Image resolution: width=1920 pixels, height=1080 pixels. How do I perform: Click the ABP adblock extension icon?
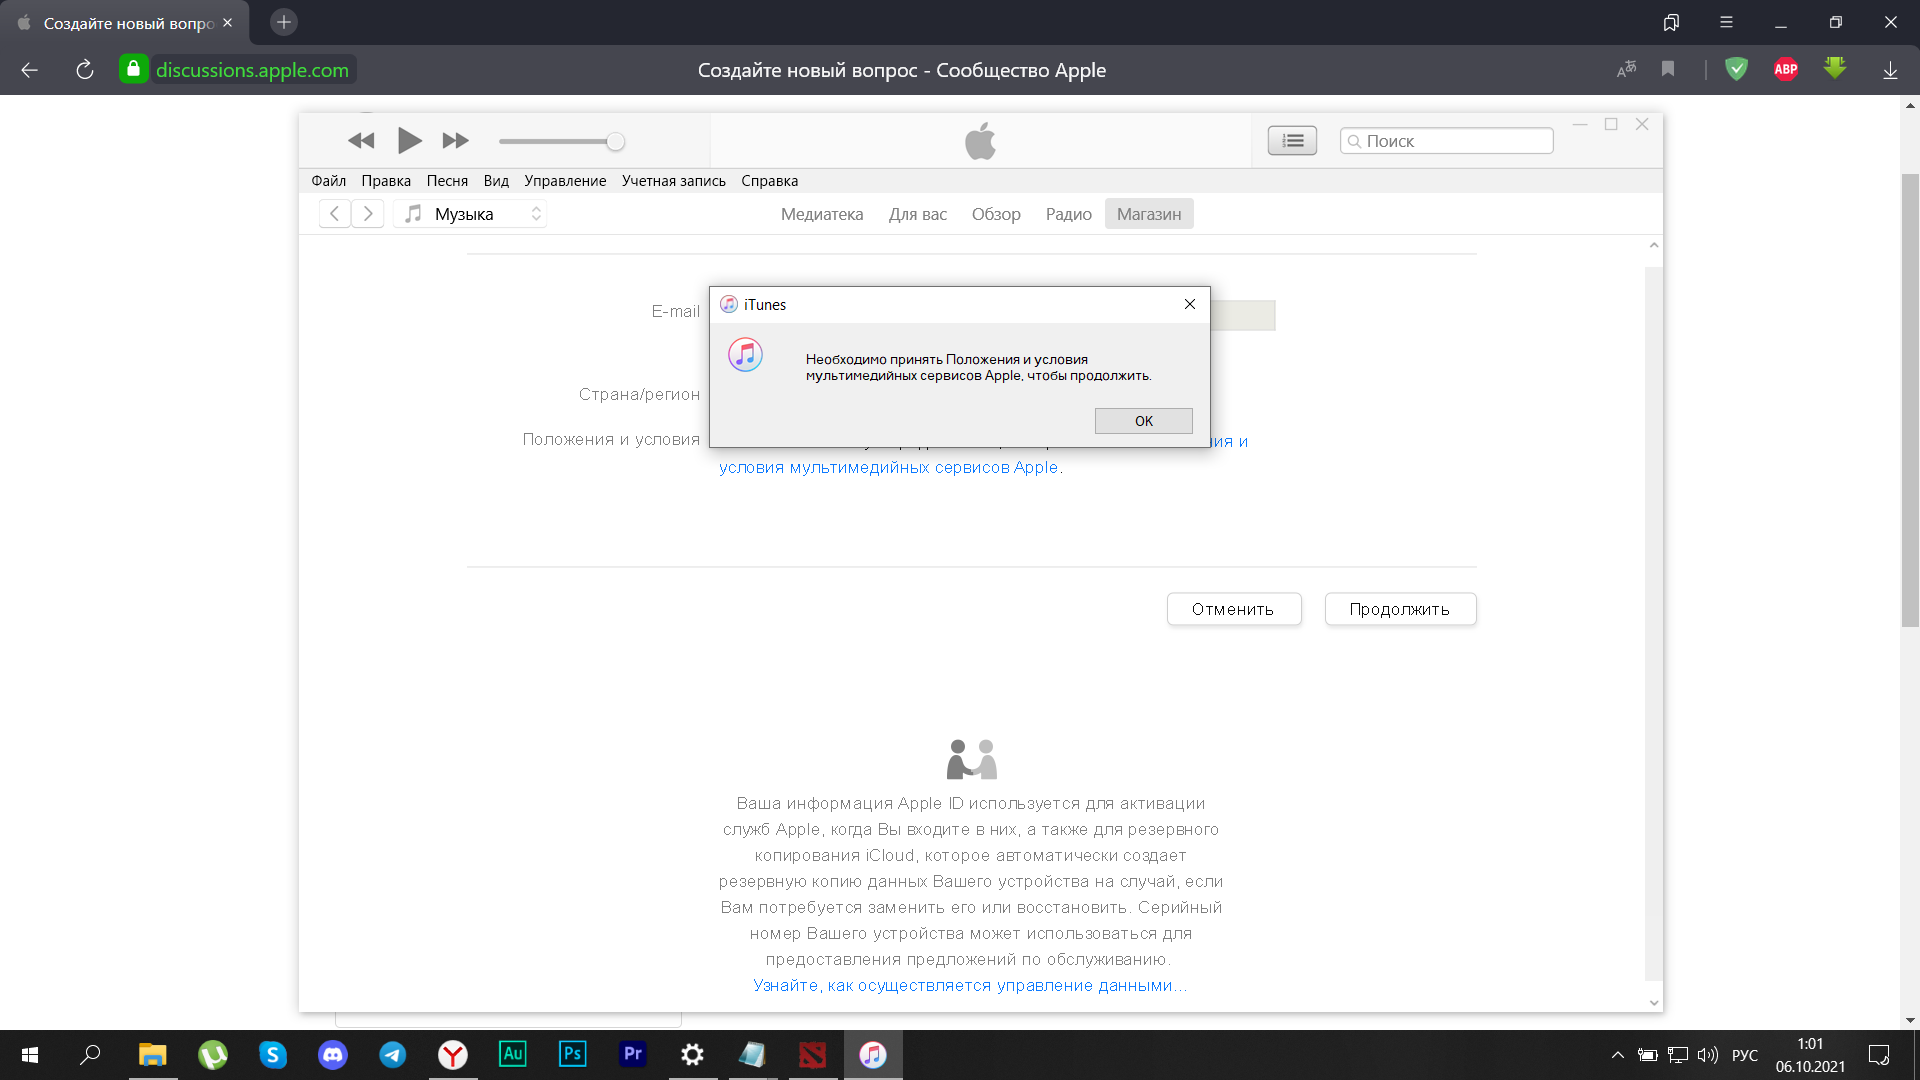(x=1785, y=69)
